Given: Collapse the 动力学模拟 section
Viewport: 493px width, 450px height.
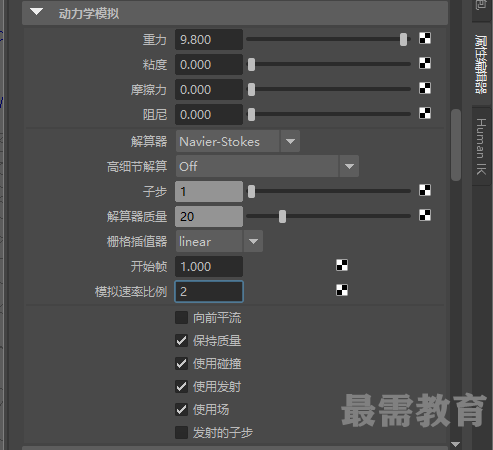Looking at the screenshot, I should click(36, 12).
